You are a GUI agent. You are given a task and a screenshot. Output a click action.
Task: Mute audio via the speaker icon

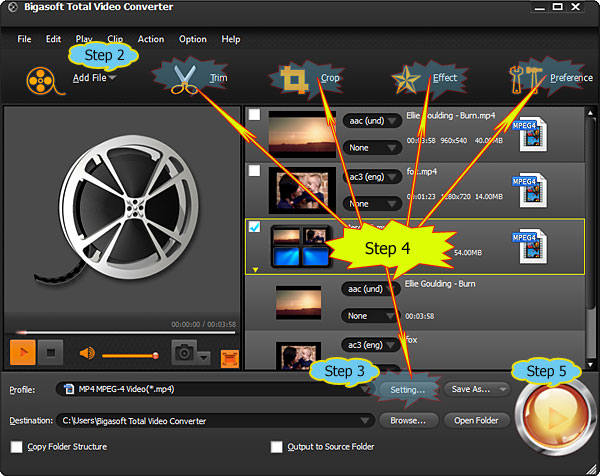click(87, 353)
